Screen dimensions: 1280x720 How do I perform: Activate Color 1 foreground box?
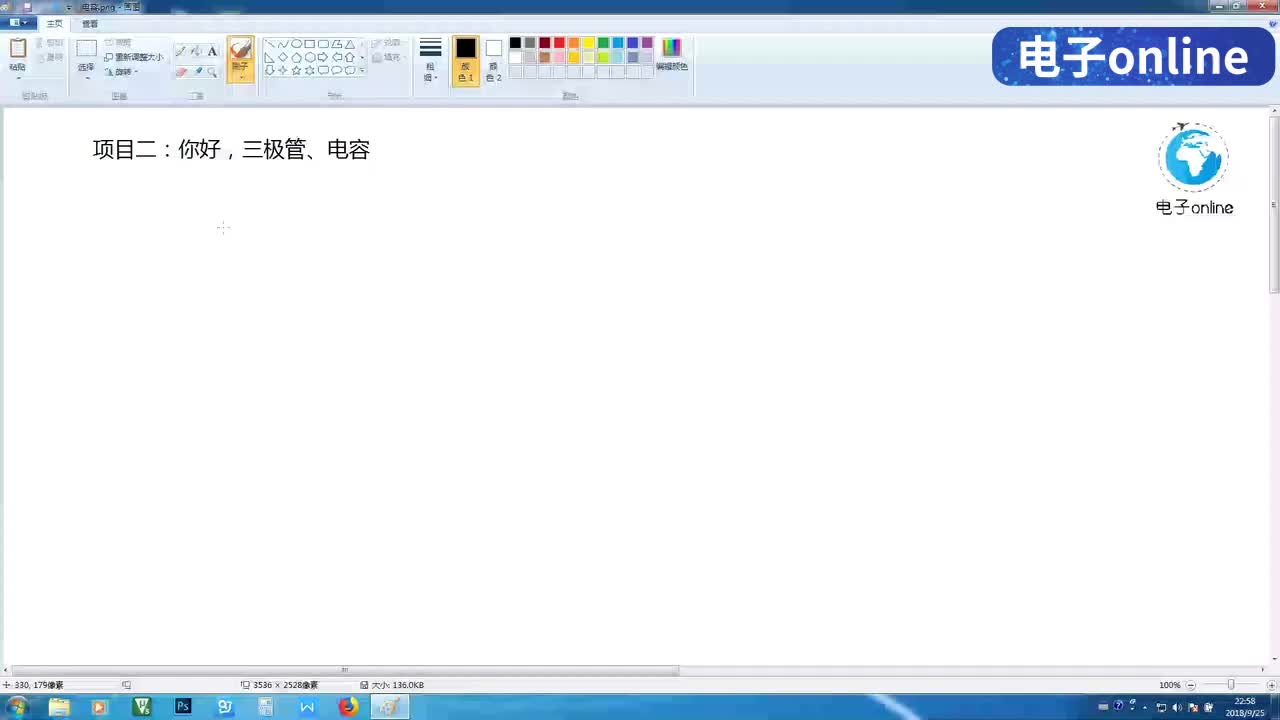click(x=466, y=61)
